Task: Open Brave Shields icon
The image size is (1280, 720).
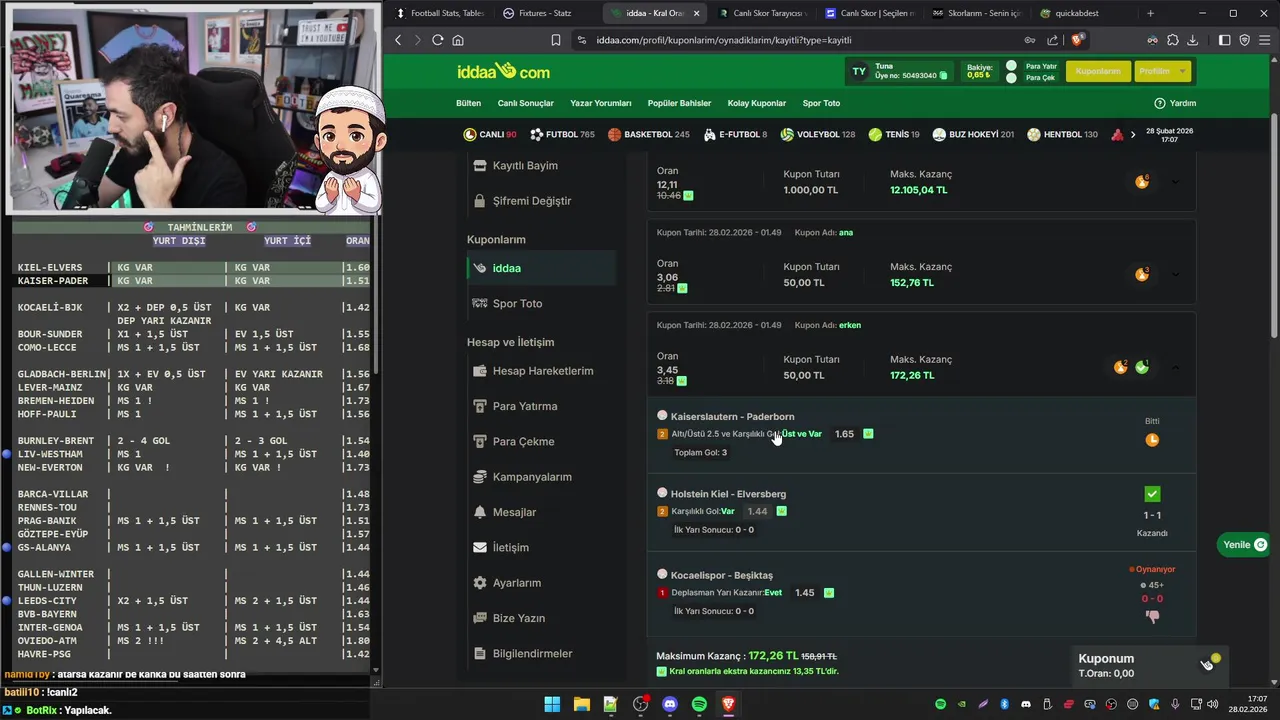Action: (1077, 40)
